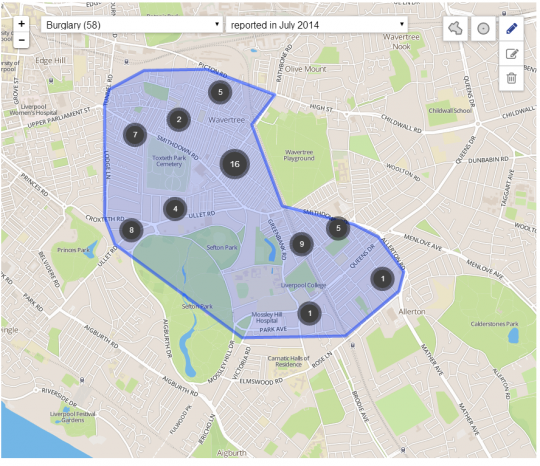Viewport: 540px width, 466px height.
Task: Click the 5 marker near Picton Rd
Action: click(x=220, y=92)
